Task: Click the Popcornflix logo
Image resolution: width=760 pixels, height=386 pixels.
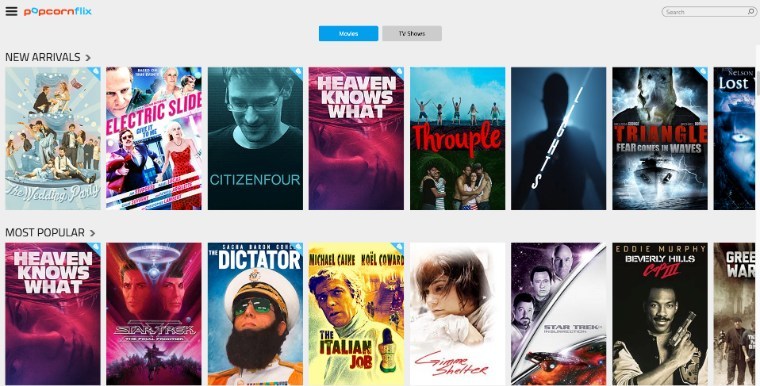Action: (x=58, y=12)
